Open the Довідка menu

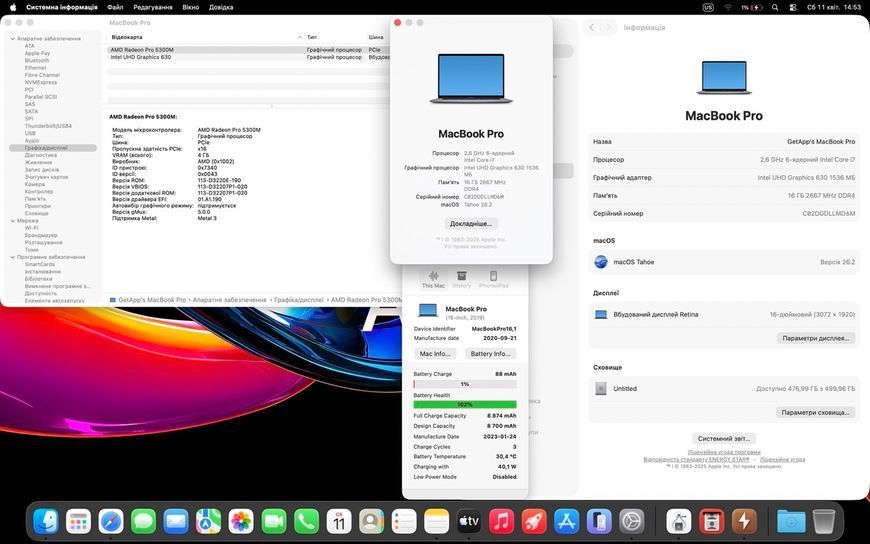coord(221,7)
